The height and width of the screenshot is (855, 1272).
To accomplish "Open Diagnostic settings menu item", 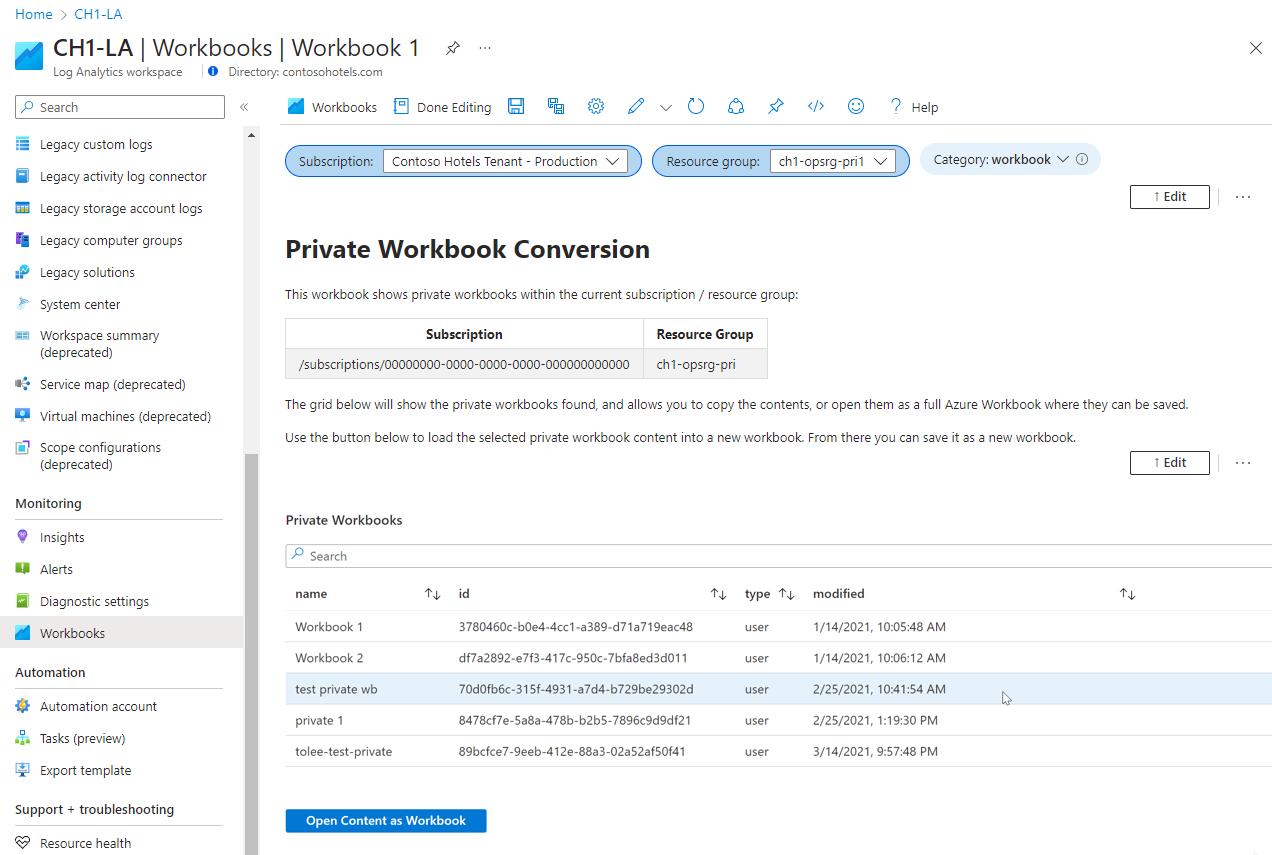I will click(94, 601).
